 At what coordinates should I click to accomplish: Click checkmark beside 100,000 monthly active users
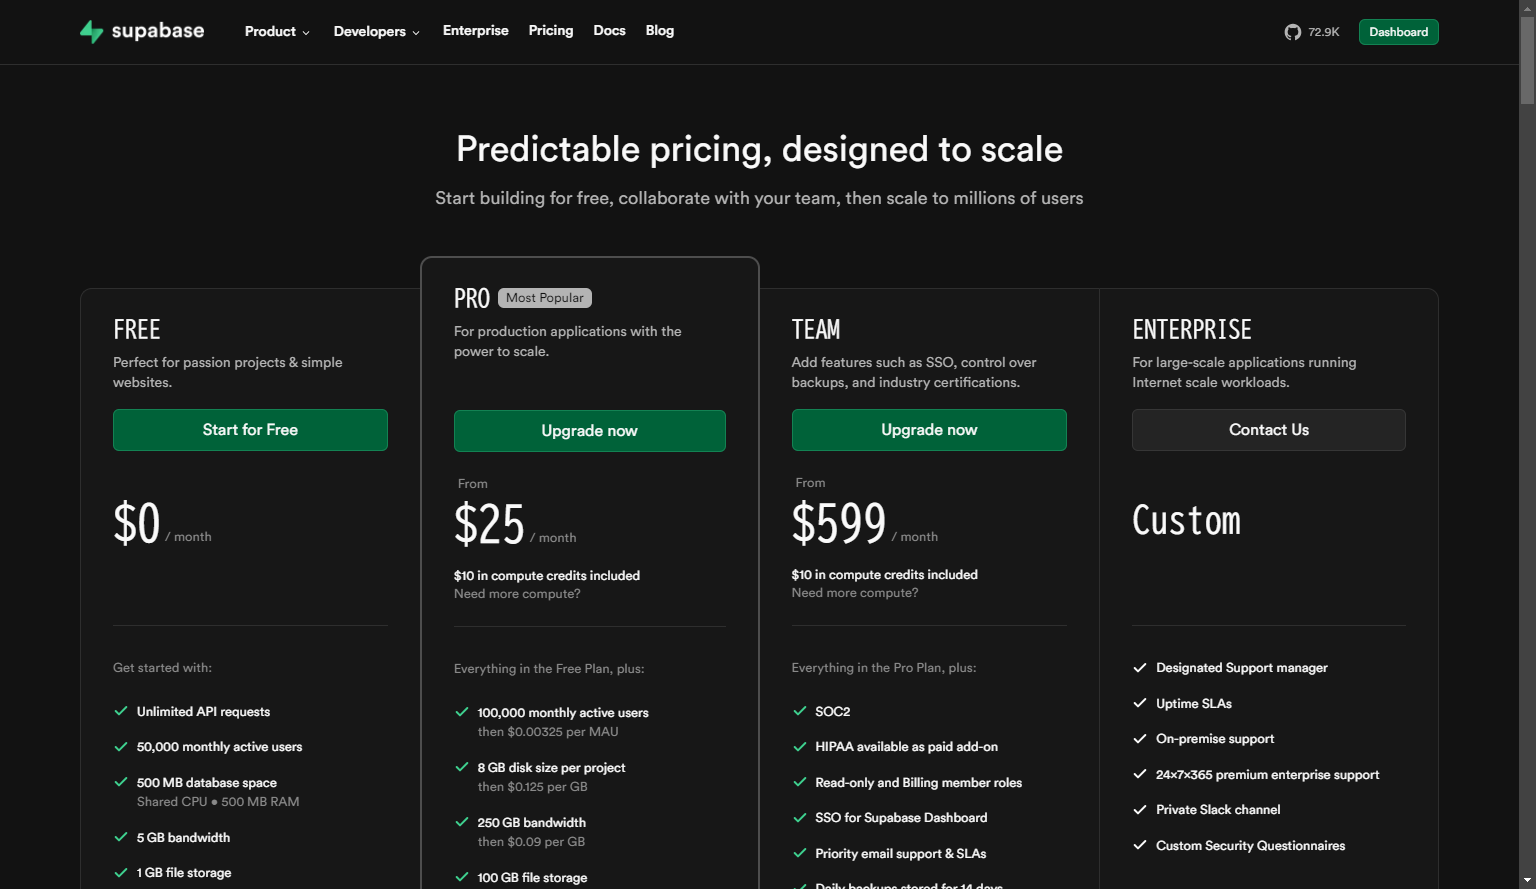[x=461, y=712]
